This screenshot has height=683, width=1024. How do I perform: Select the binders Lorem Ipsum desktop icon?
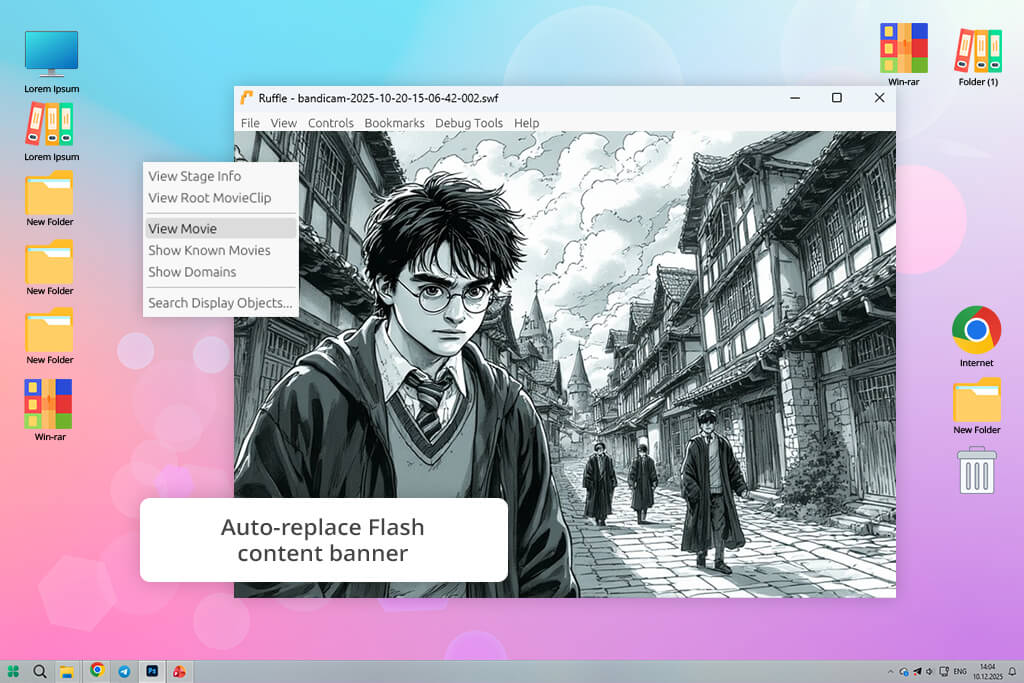pyautogui.click(x=52, y=133)
